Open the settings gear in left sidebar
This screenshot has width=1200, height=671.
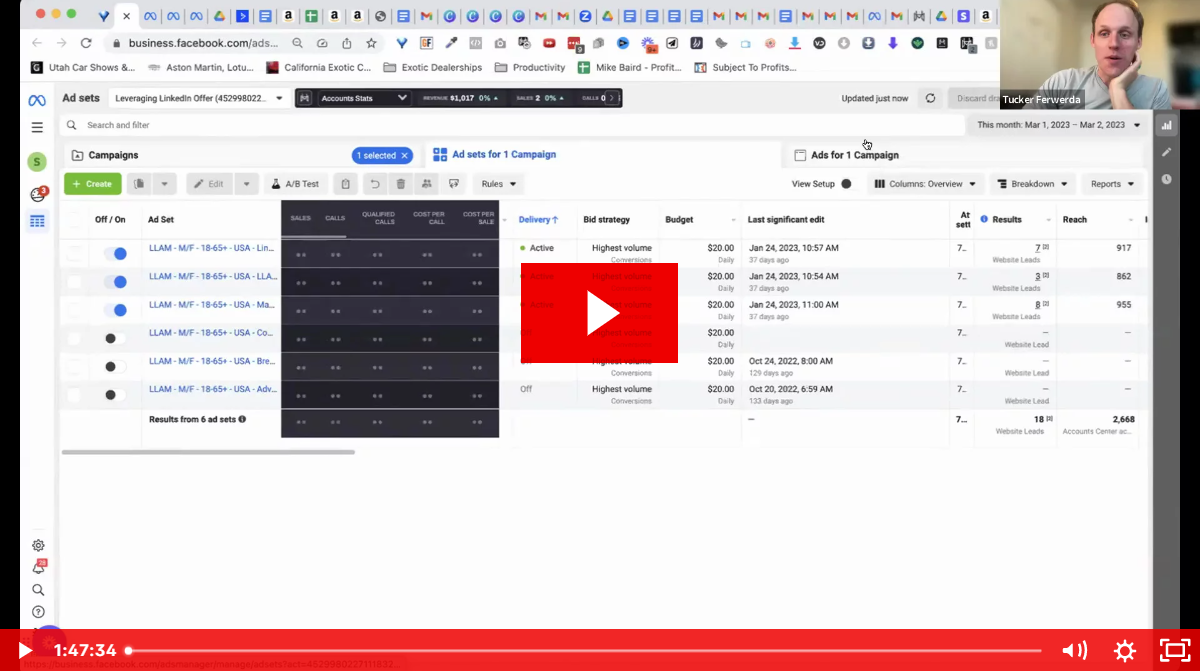pyautogui.click(x=38, y=545)
